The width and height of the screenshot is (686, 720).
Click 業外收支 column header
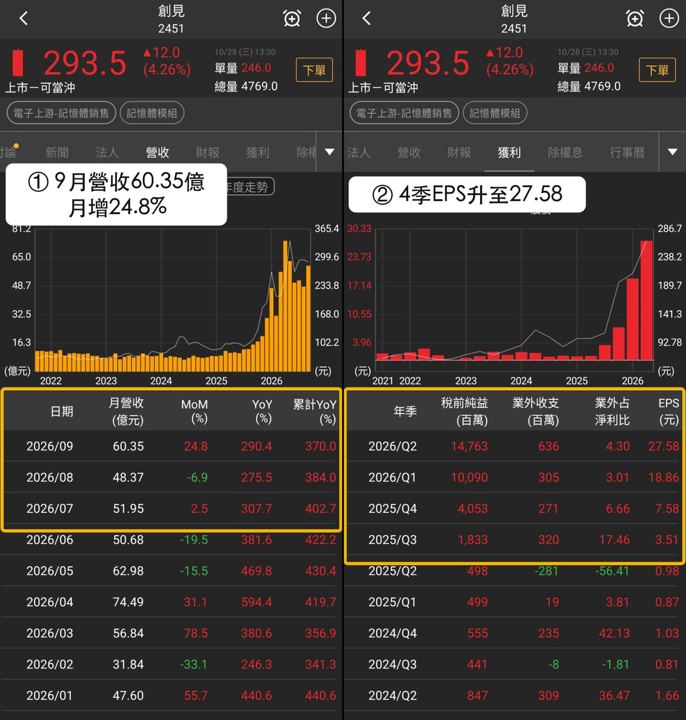pos(535,411)
